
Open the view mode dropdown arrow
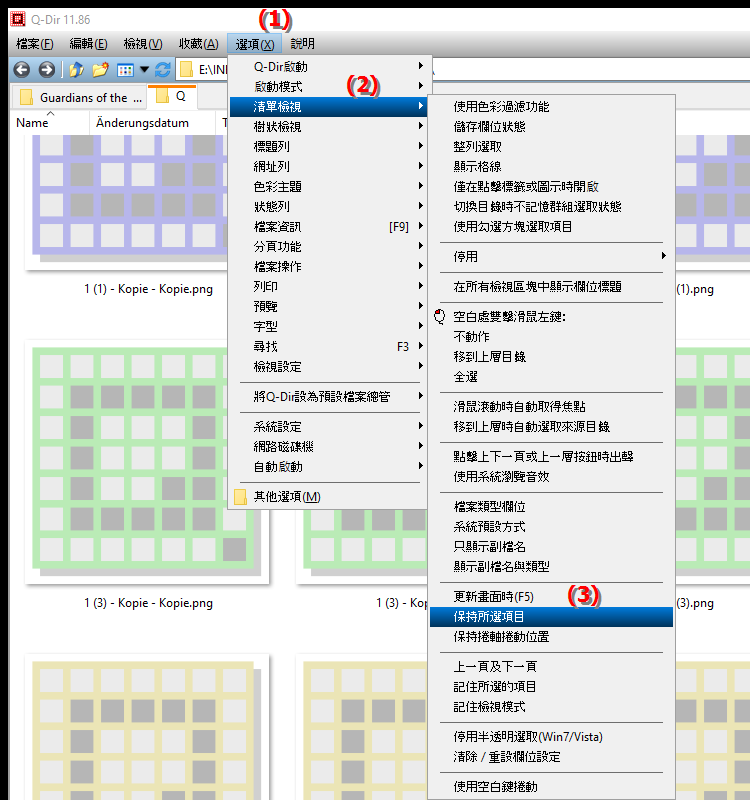point(144,69)
